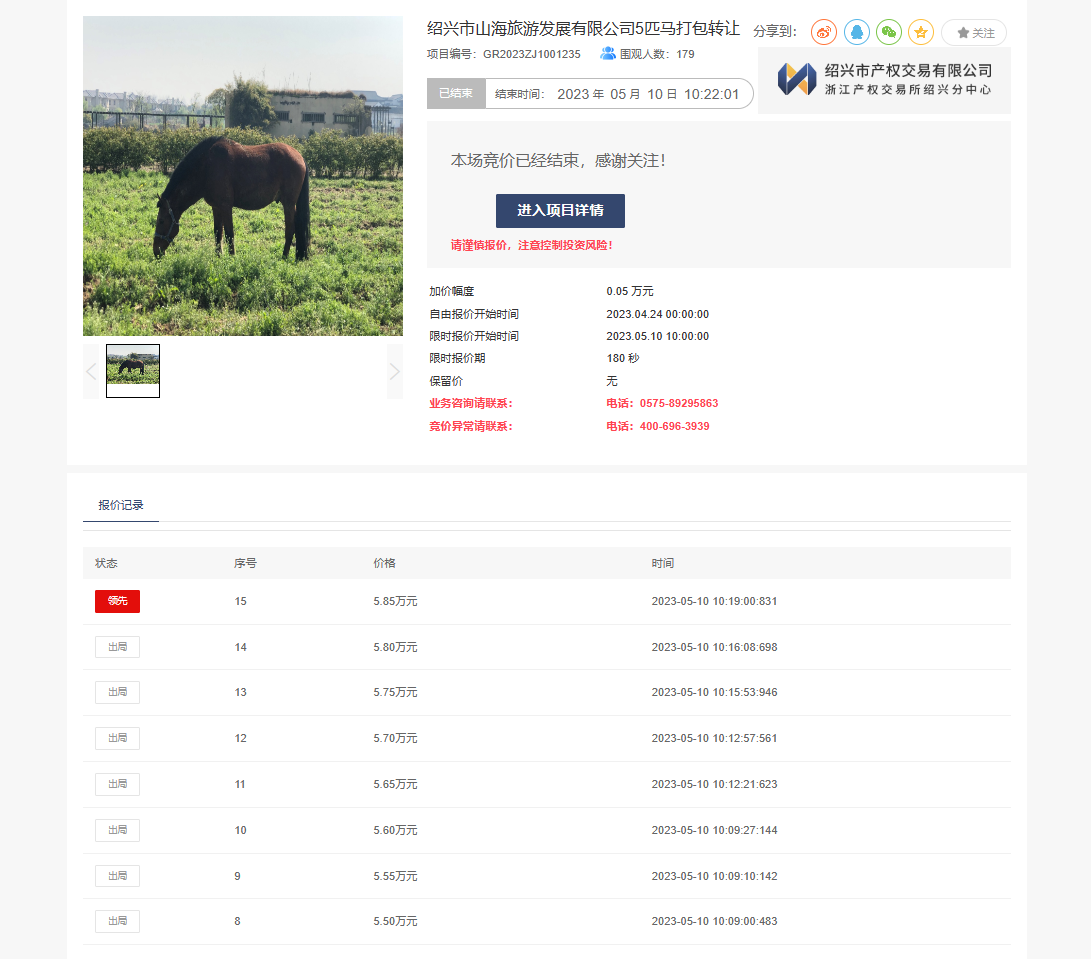Click the value 2023.05.10 10:00:00

tap(658, 337)
